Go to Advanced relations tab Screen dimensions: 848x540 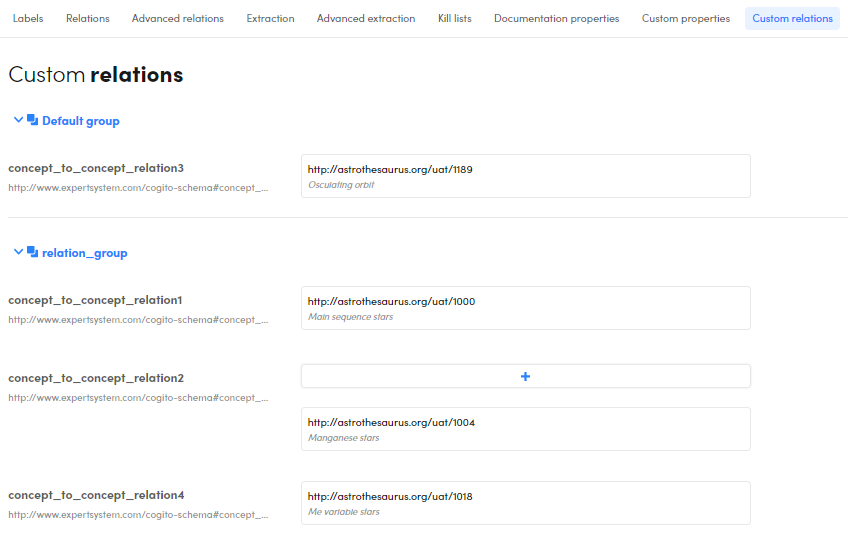pos(178,18)
